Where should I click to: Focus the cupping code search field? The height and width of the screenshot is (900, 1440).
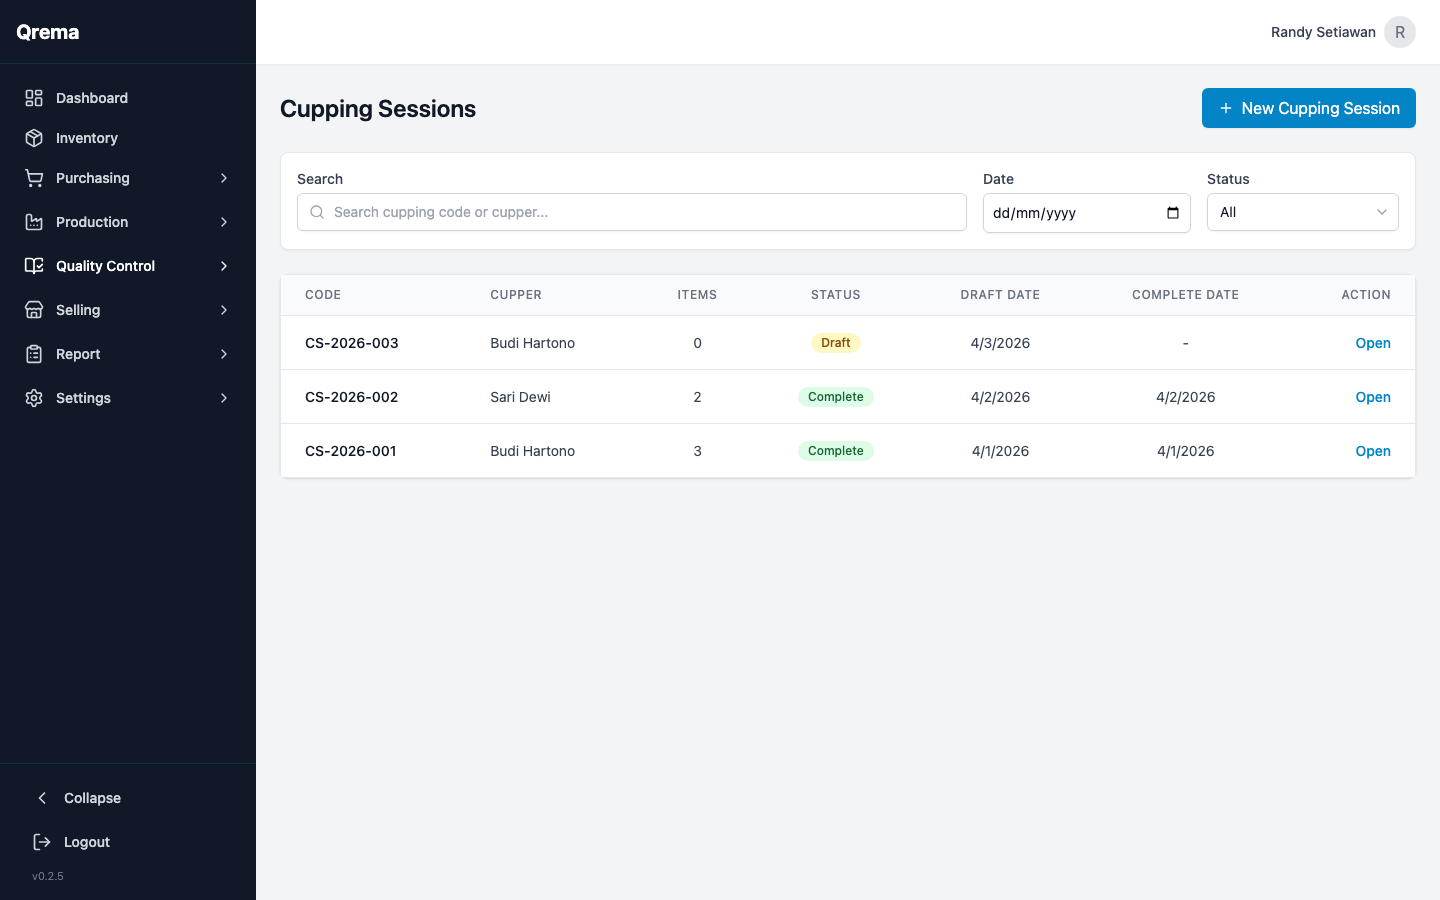point(640,212)
